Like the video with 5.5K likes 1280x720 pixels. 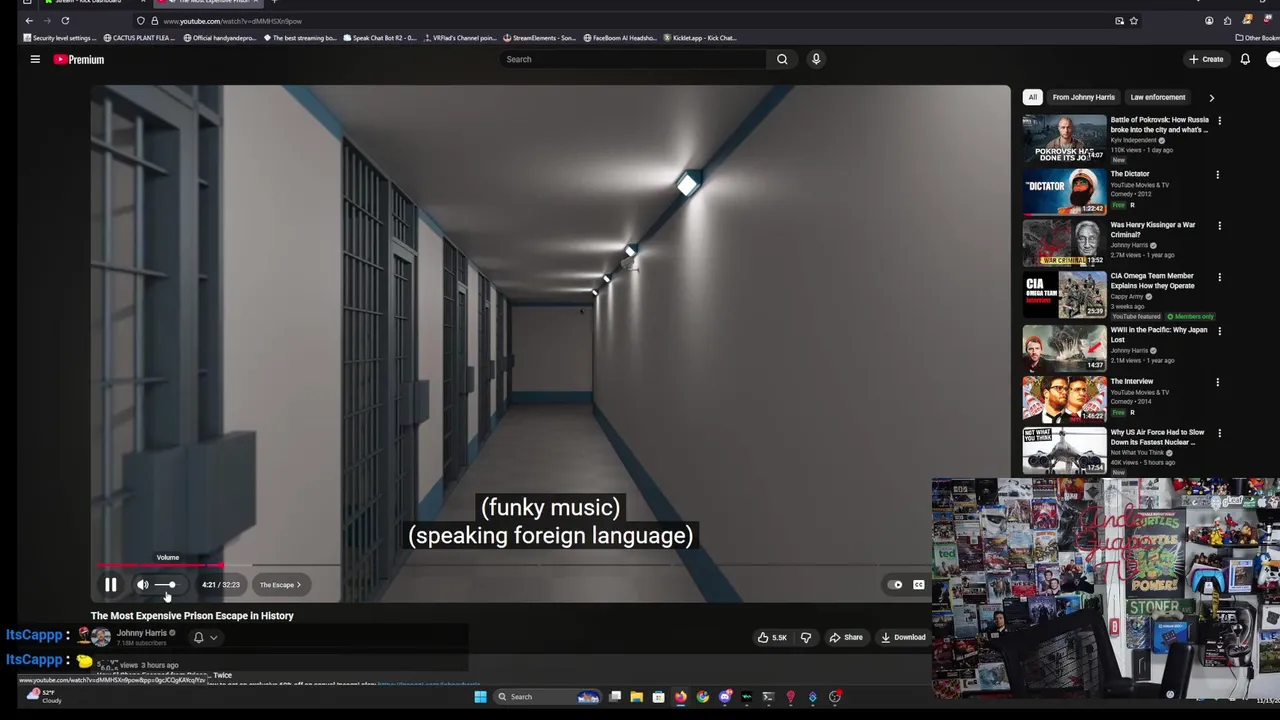point(772,637)
